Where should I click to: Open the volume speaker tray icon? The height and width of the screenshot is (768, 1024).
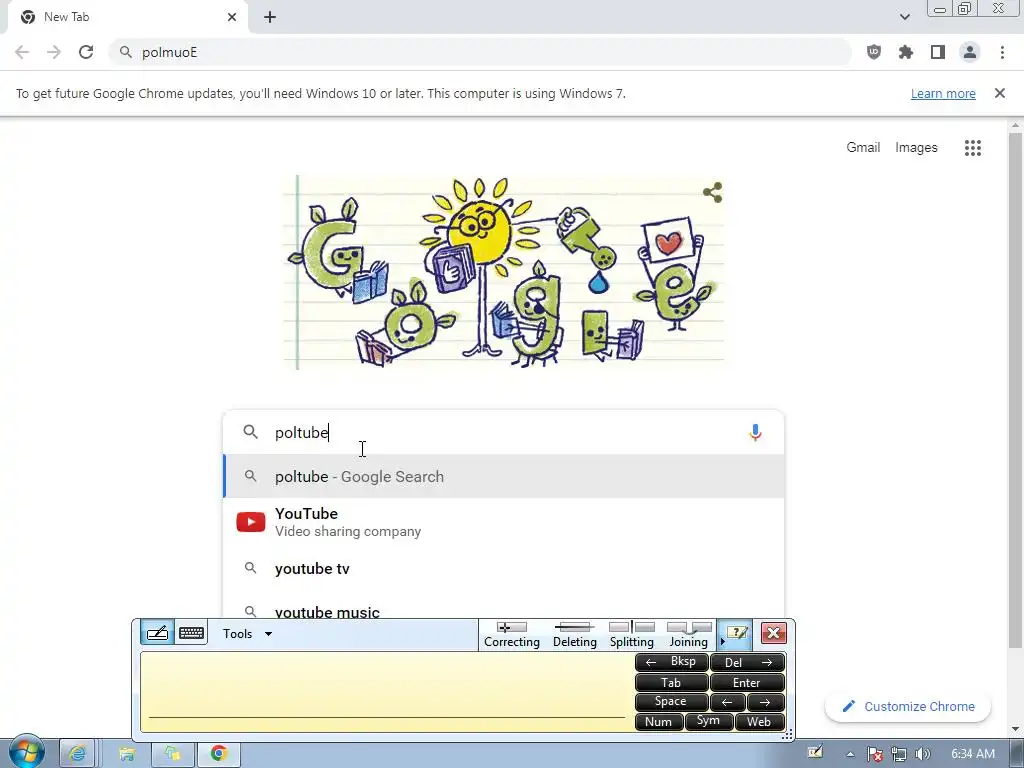(x=923, y=755)
